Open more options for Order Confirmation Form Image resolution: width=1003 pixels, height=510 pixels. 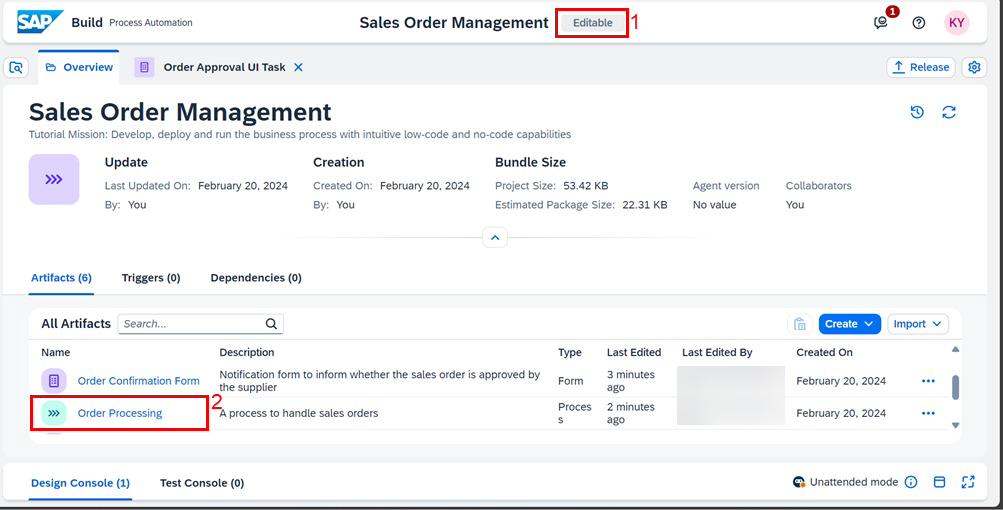pyautogui.click(x=928, y=381)
